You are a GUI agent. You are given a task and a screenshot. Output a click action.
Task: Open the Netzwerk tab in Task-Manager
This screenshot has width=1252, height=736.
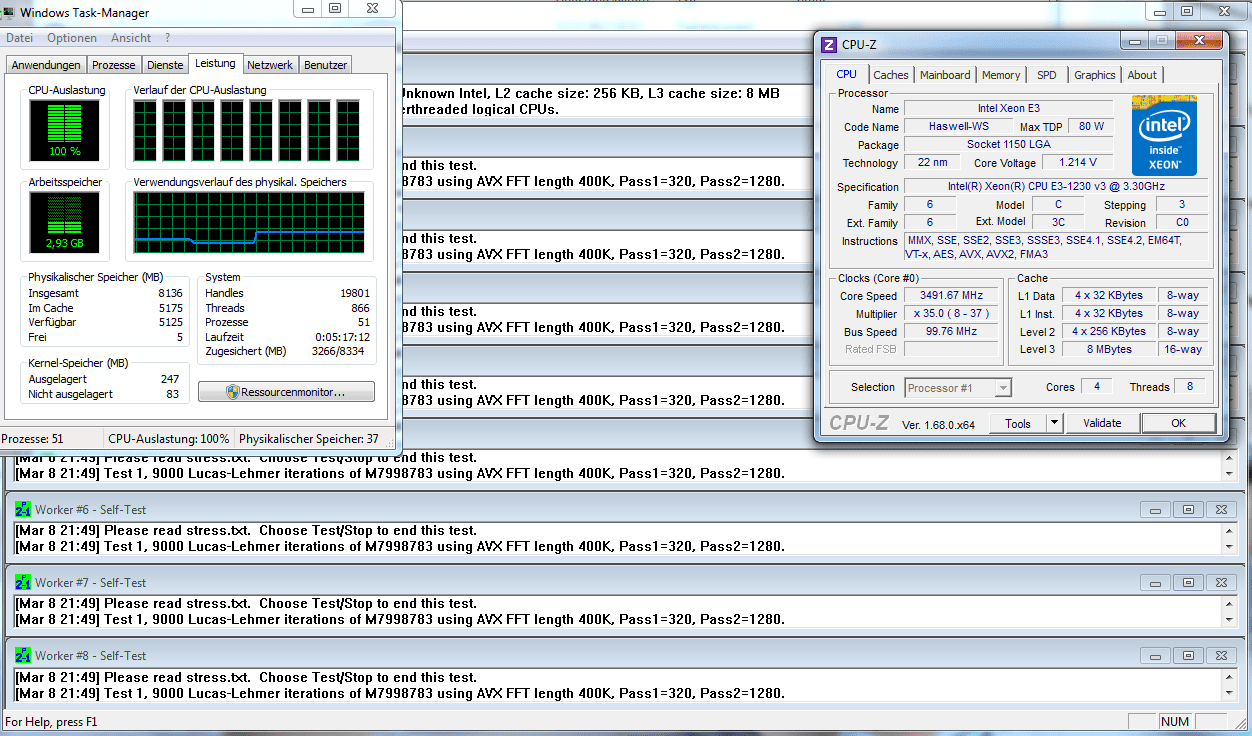tap(270, 65)
